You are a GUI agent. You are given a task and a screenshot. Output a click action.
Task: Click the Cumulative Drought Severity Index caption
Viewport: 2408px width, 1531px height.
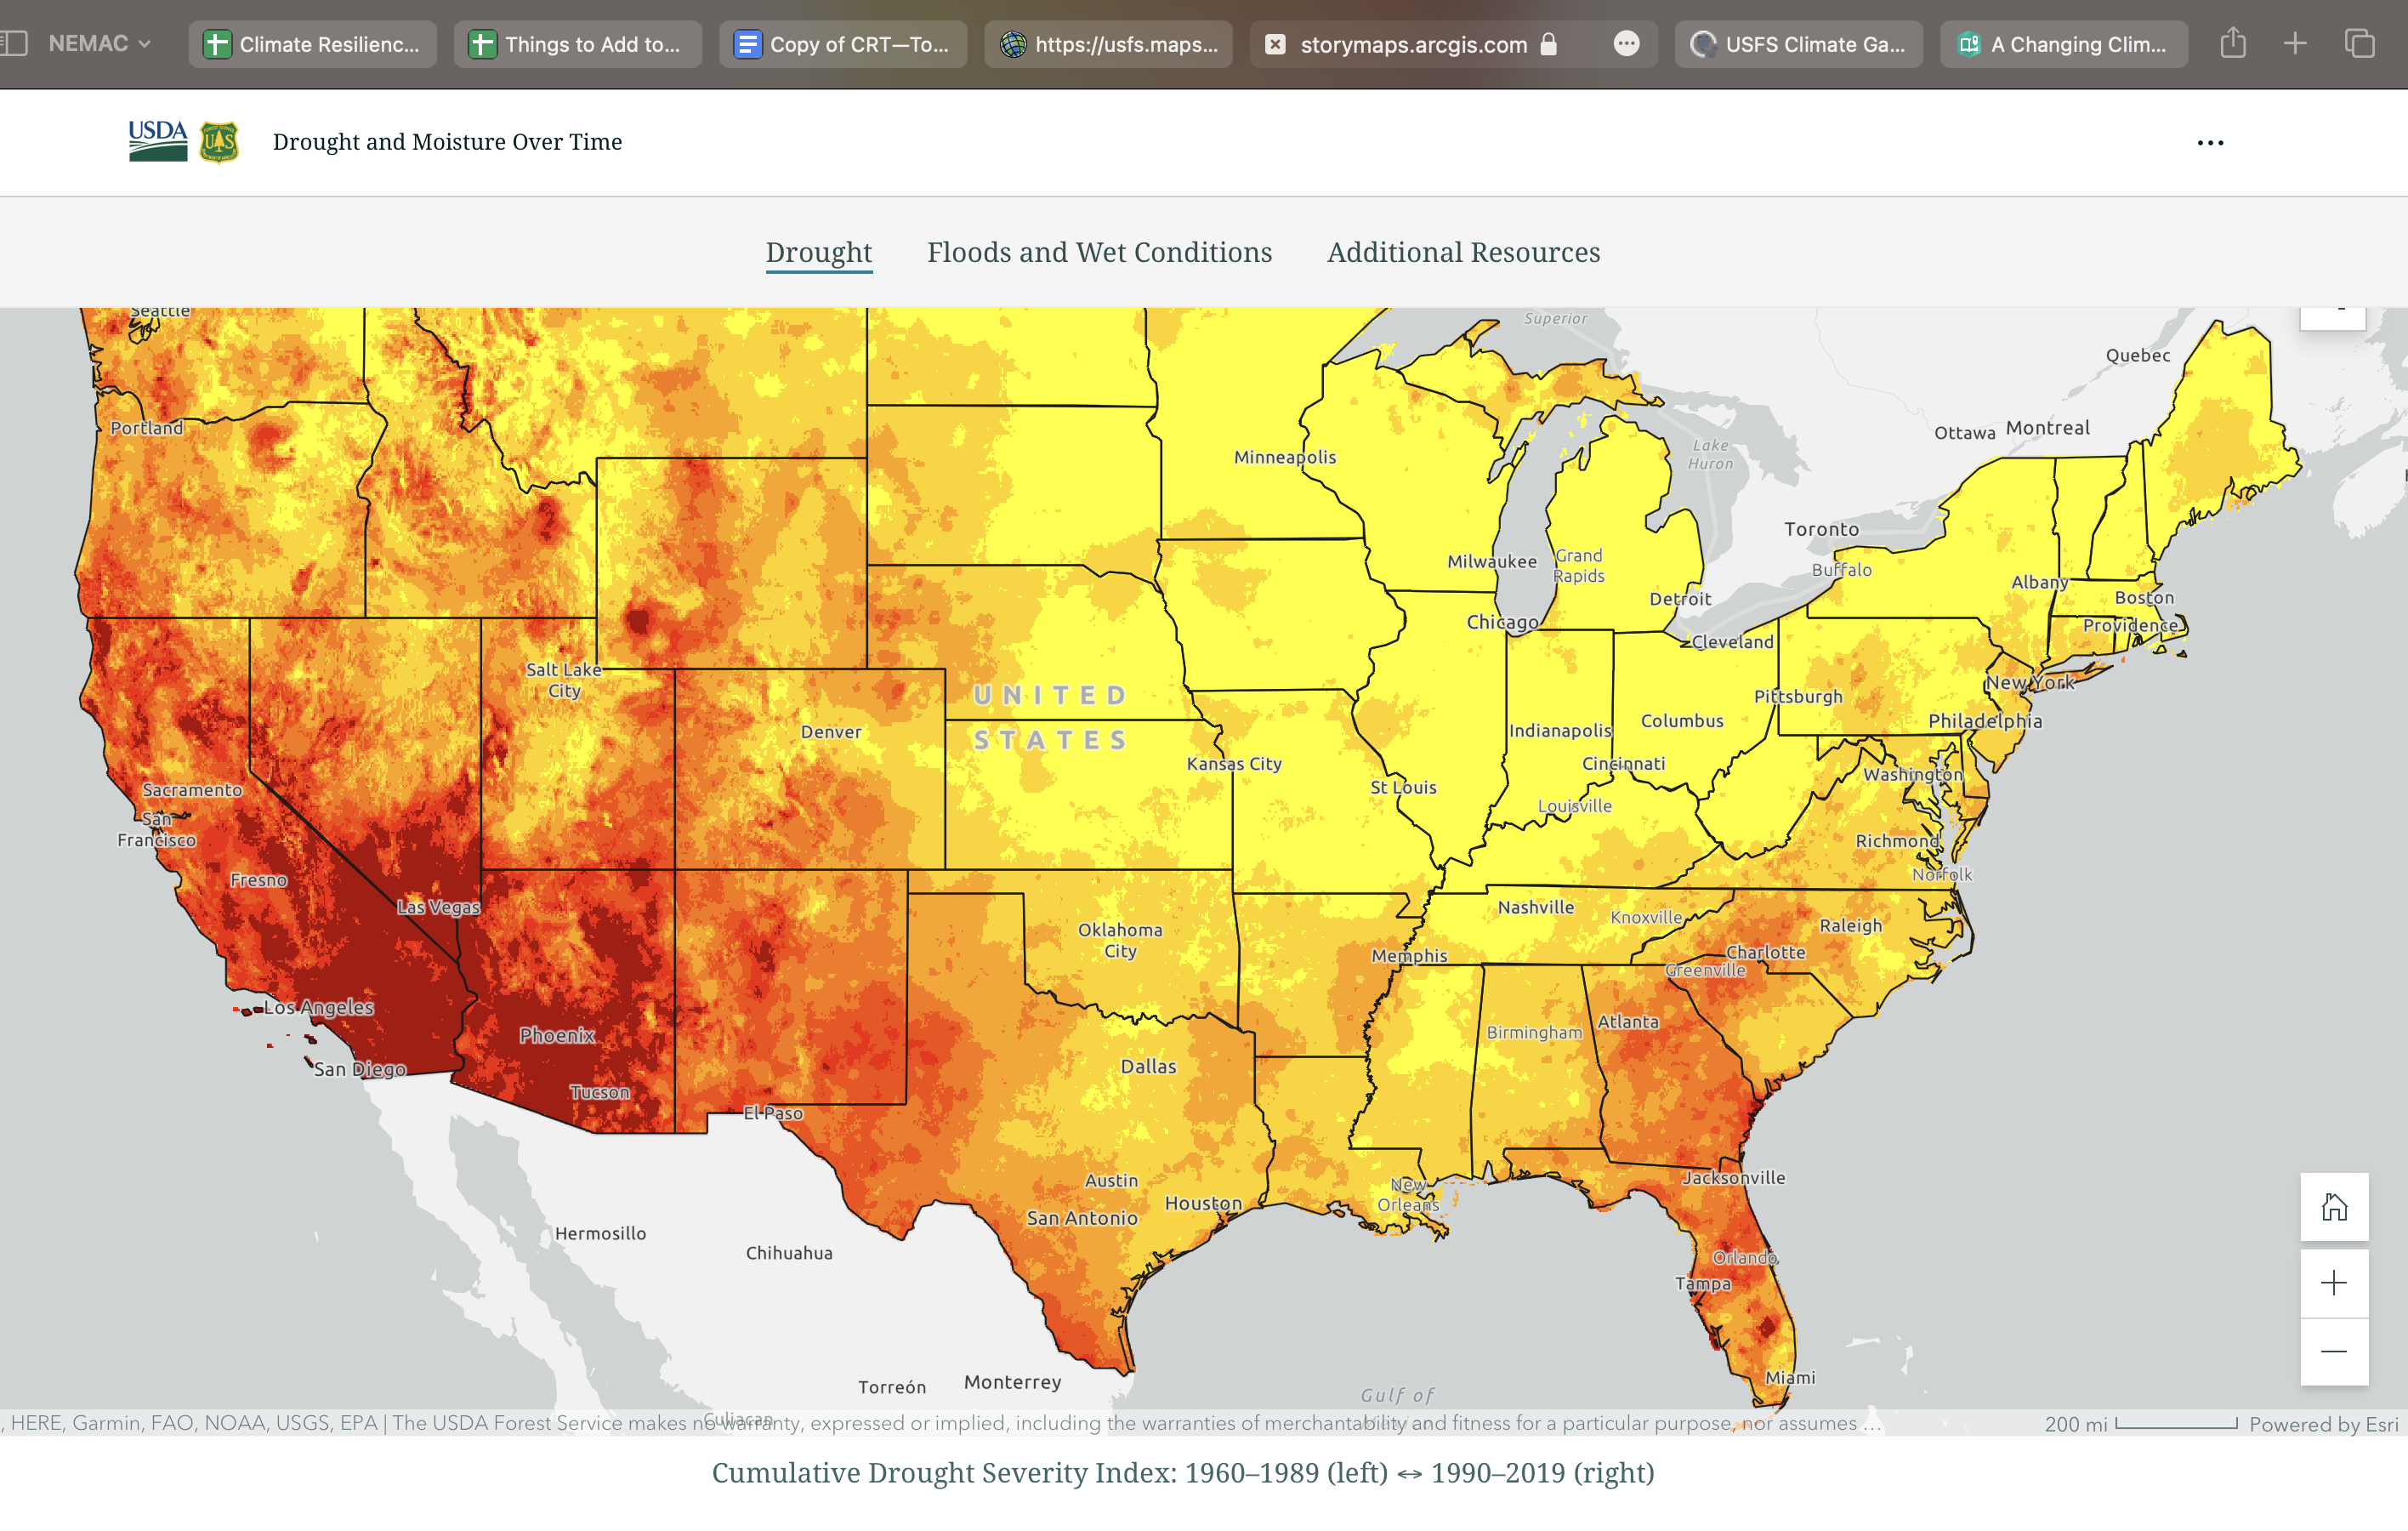pyautogui.click(x=1183, y=1472)
